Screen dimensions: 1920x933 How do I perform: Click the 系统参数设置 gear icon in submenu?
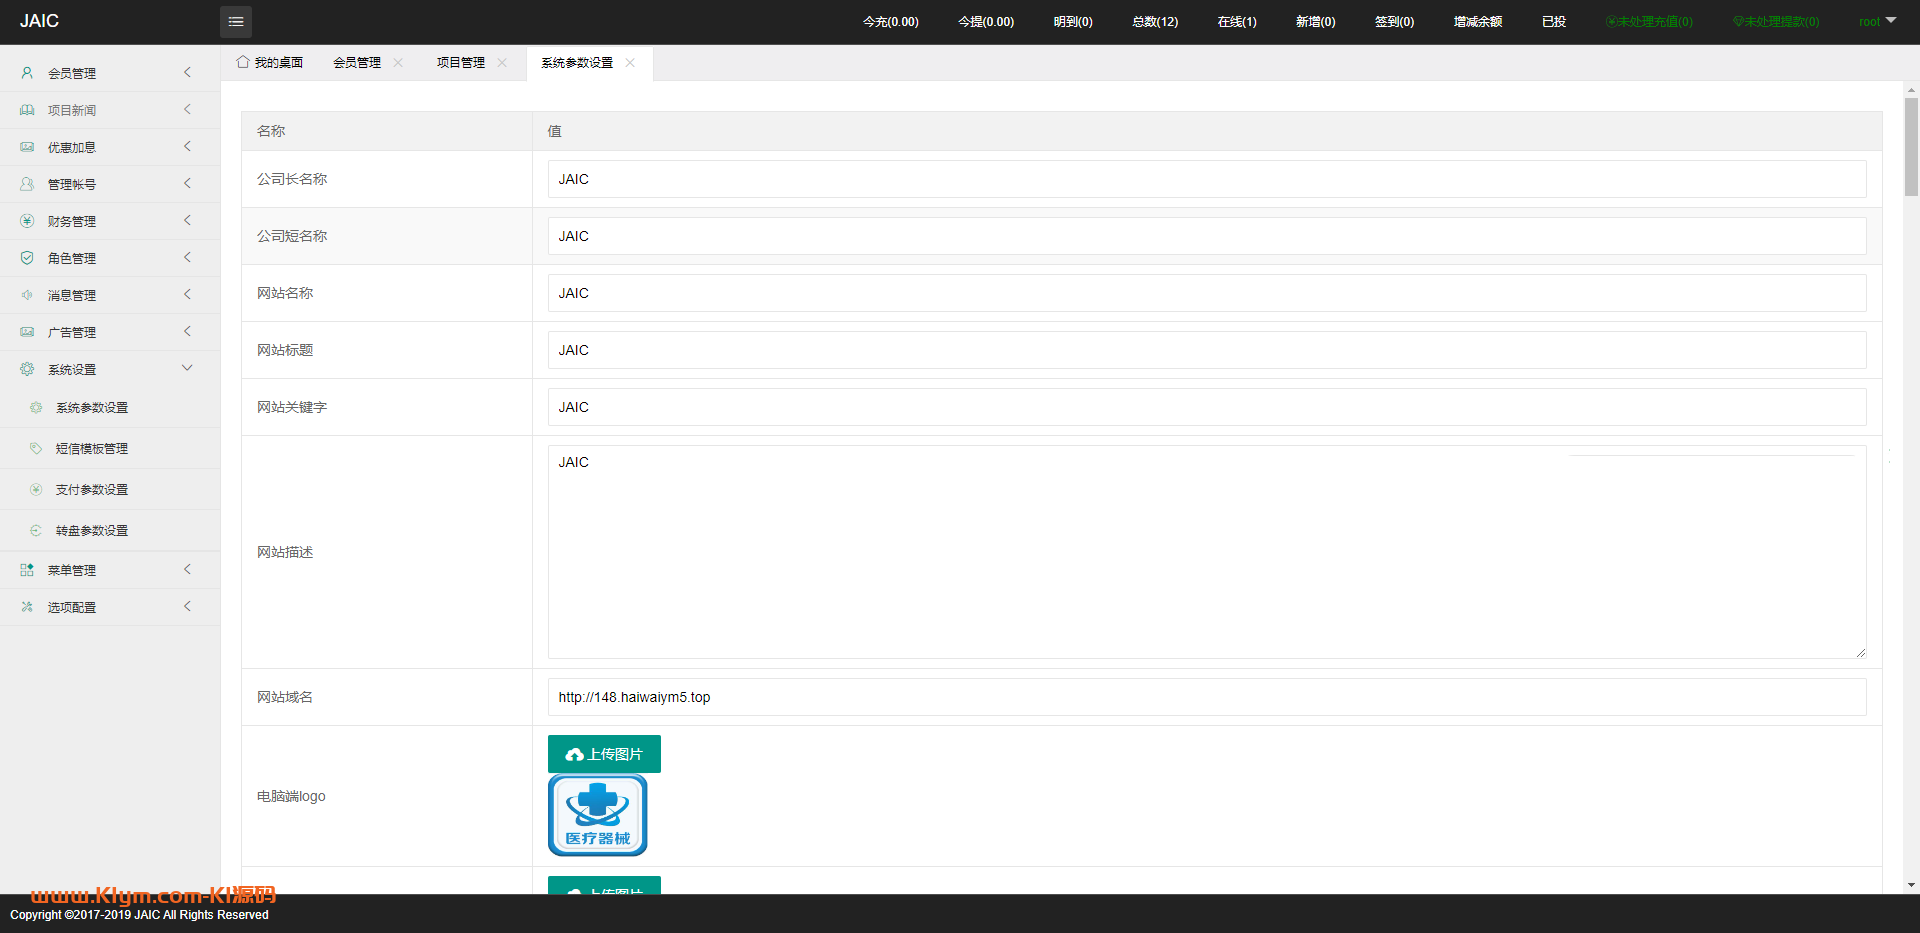[36, 408]
